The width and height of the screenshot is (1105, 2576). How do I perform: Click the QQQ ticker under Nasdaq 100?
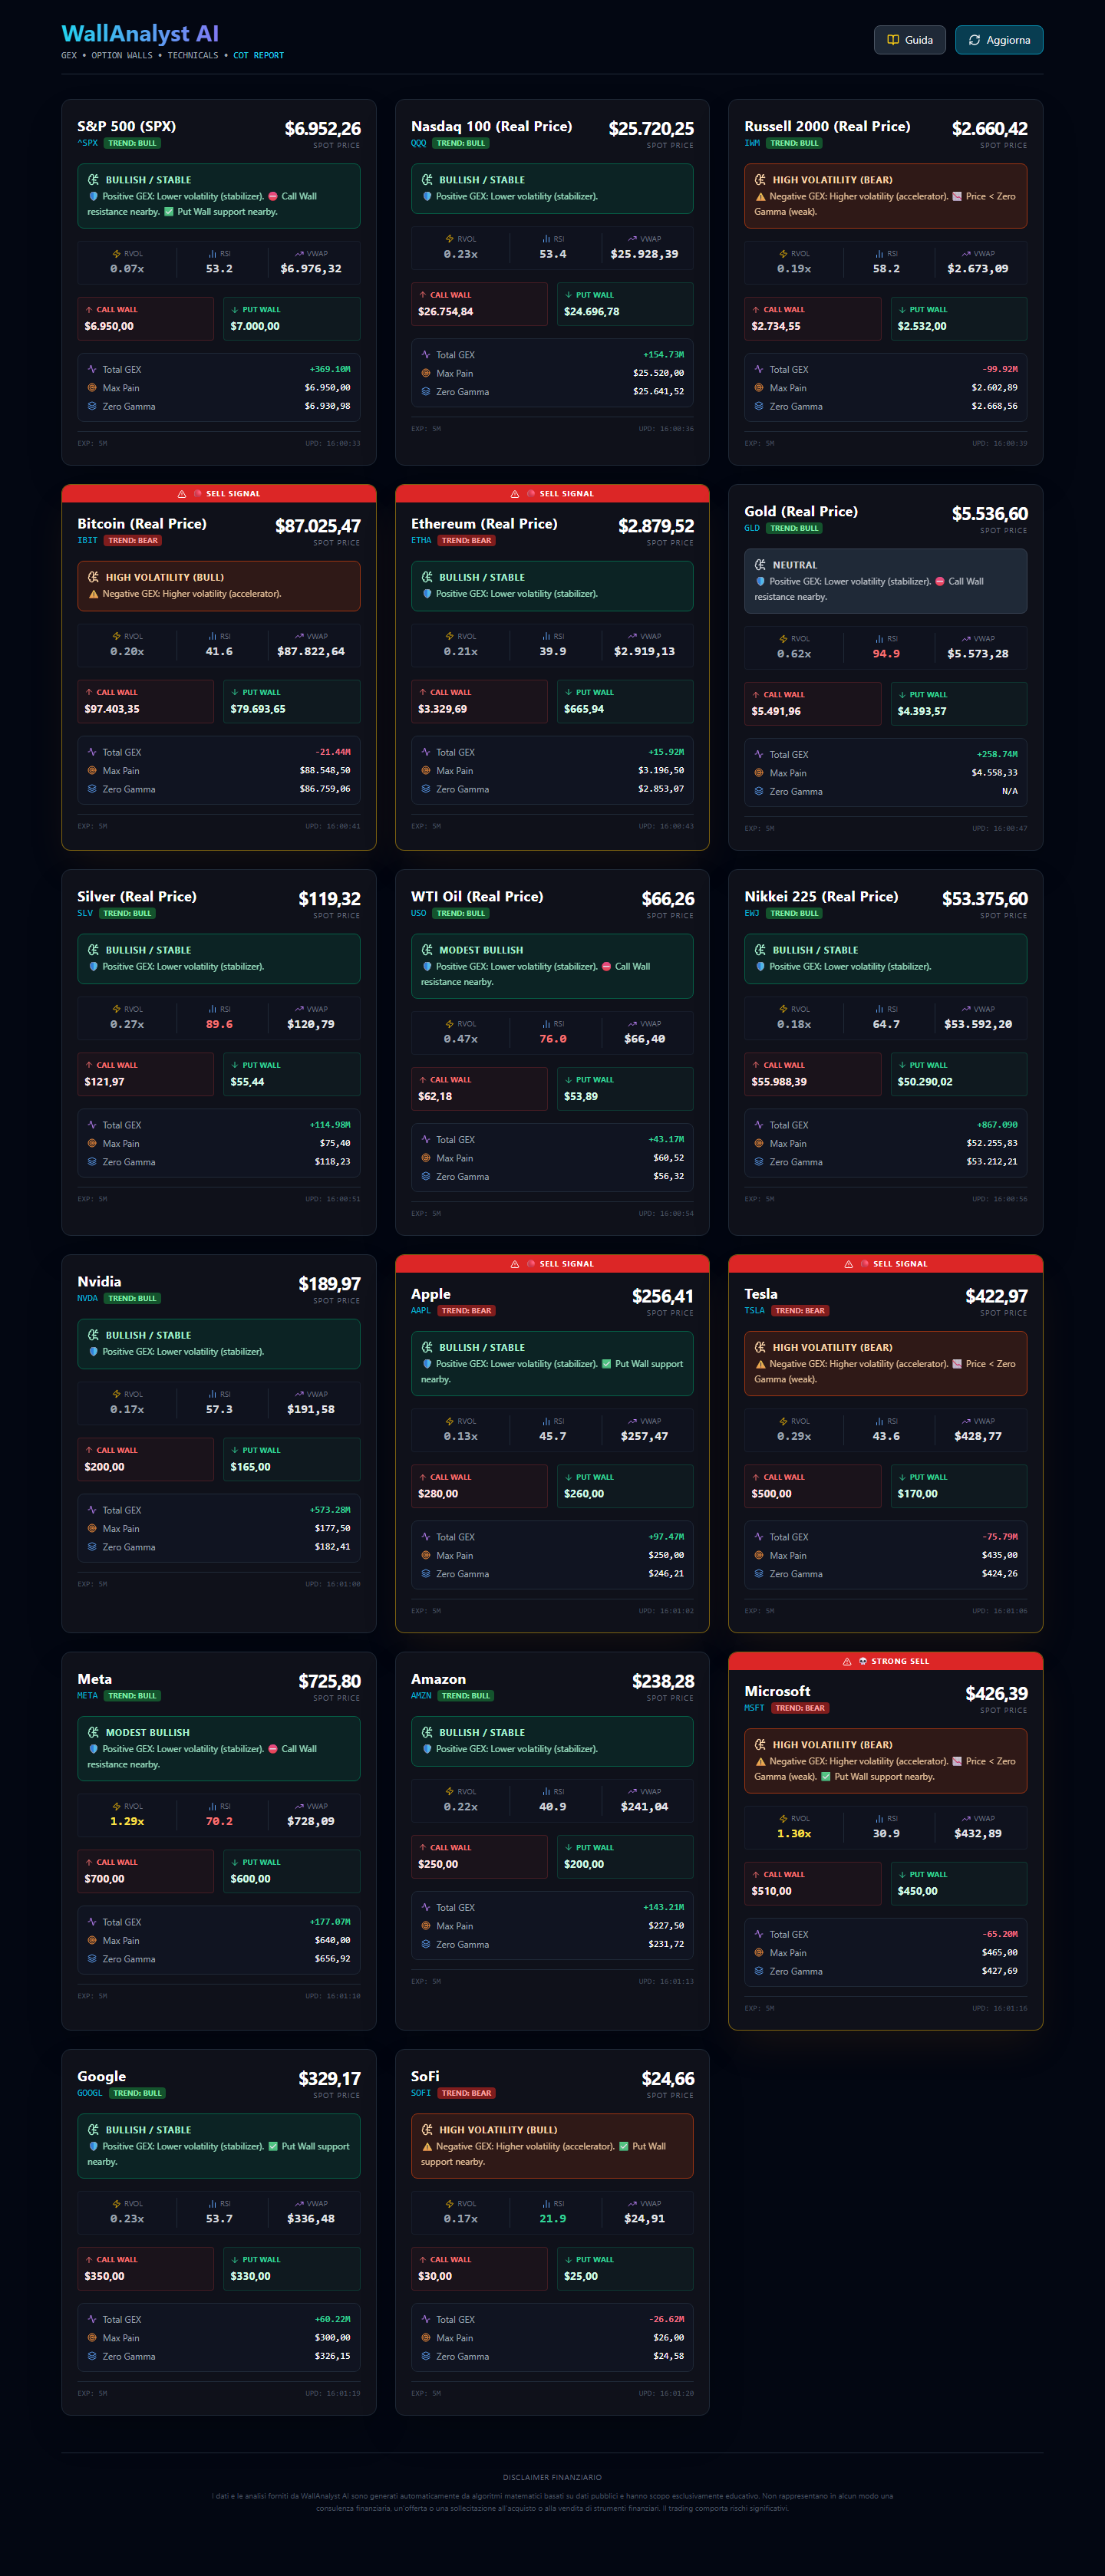(x=418, y=143)
